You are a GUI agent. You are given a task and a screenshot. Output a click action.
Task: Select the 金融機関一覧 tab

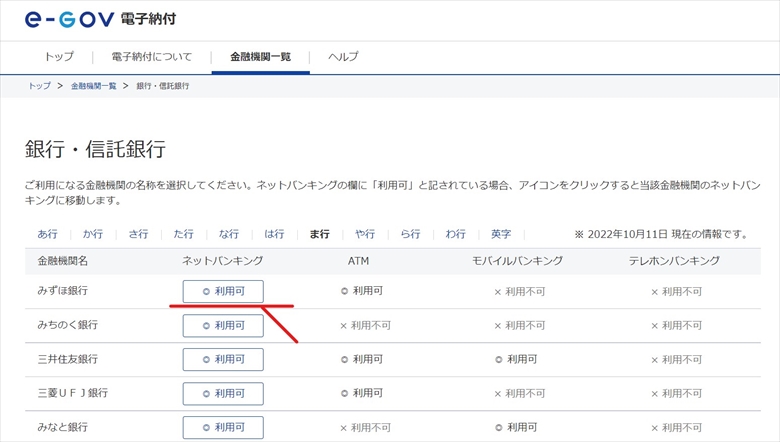click(x=260, y=57)
